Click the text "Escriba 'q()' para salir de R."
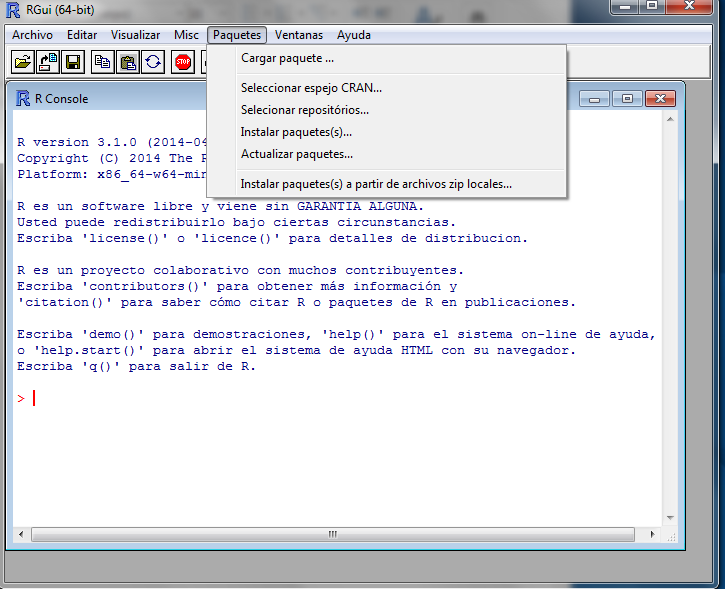725x589 pixels. [136, 367]
